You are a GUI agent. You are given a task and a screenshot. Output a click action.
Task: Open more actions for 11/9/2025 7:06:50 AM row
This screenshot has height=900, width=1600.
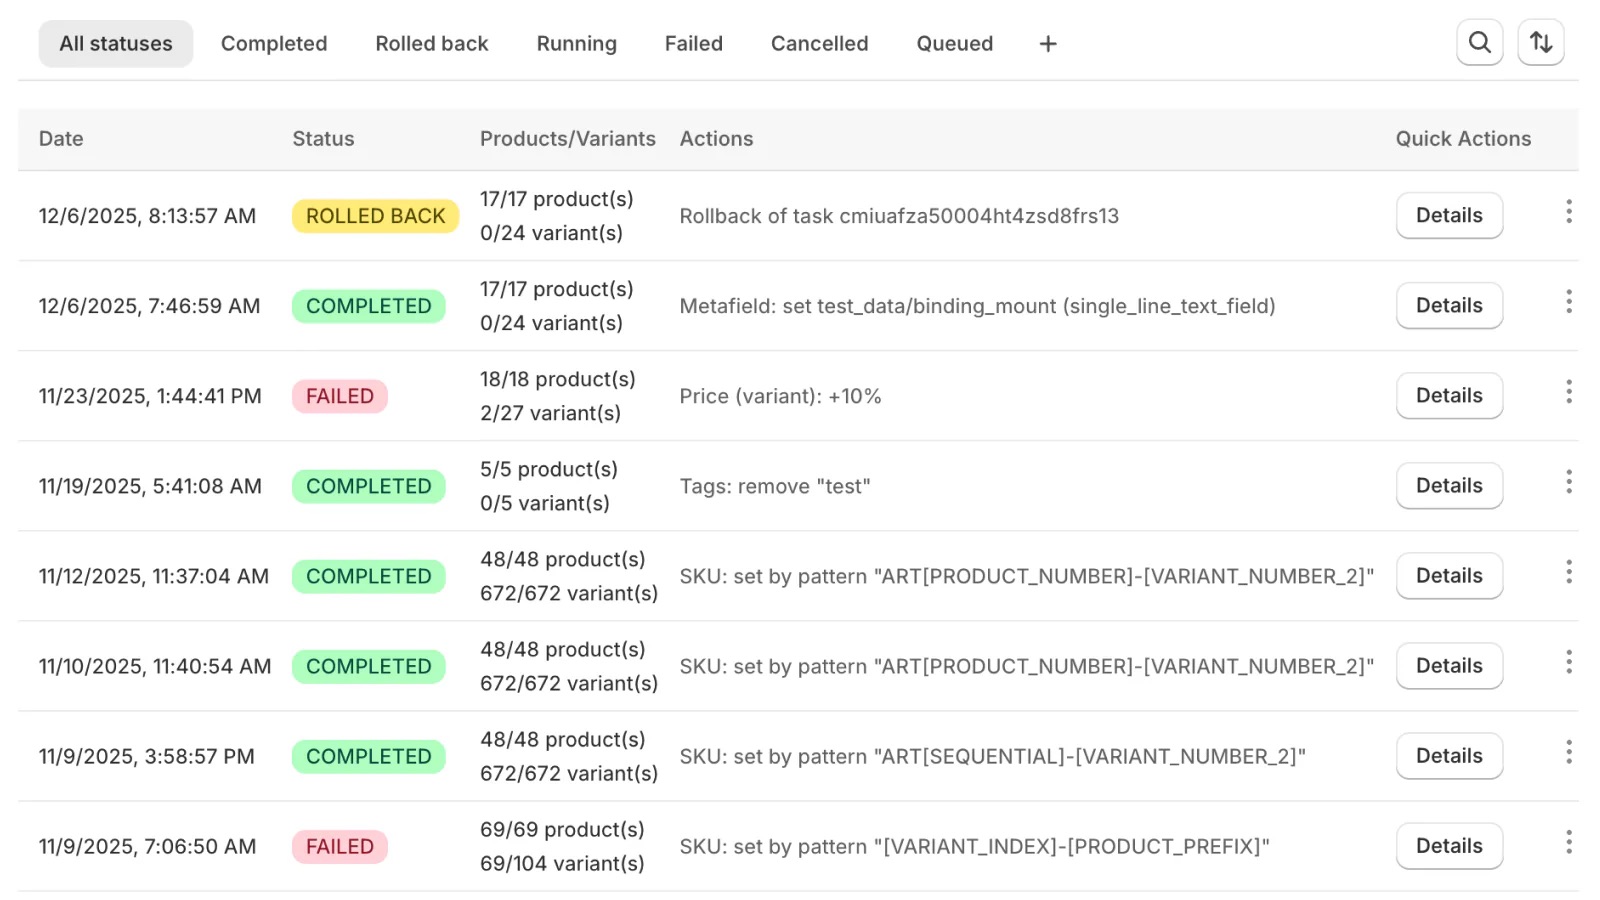1568,842
